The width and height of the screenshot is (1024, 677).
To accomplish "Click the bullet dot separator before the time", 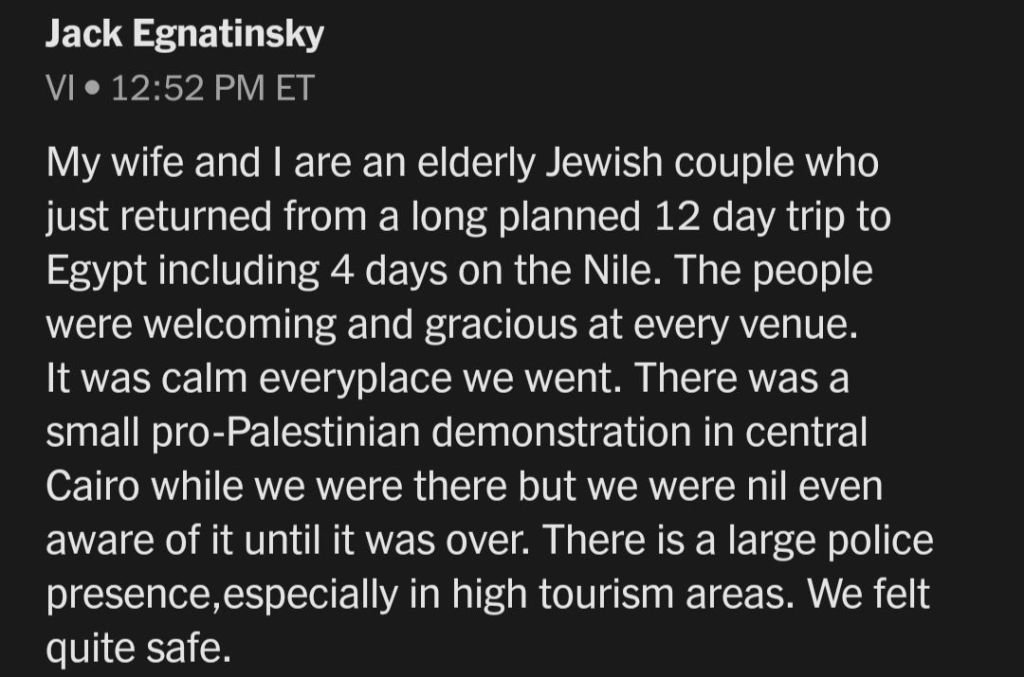I will (93, 90).
